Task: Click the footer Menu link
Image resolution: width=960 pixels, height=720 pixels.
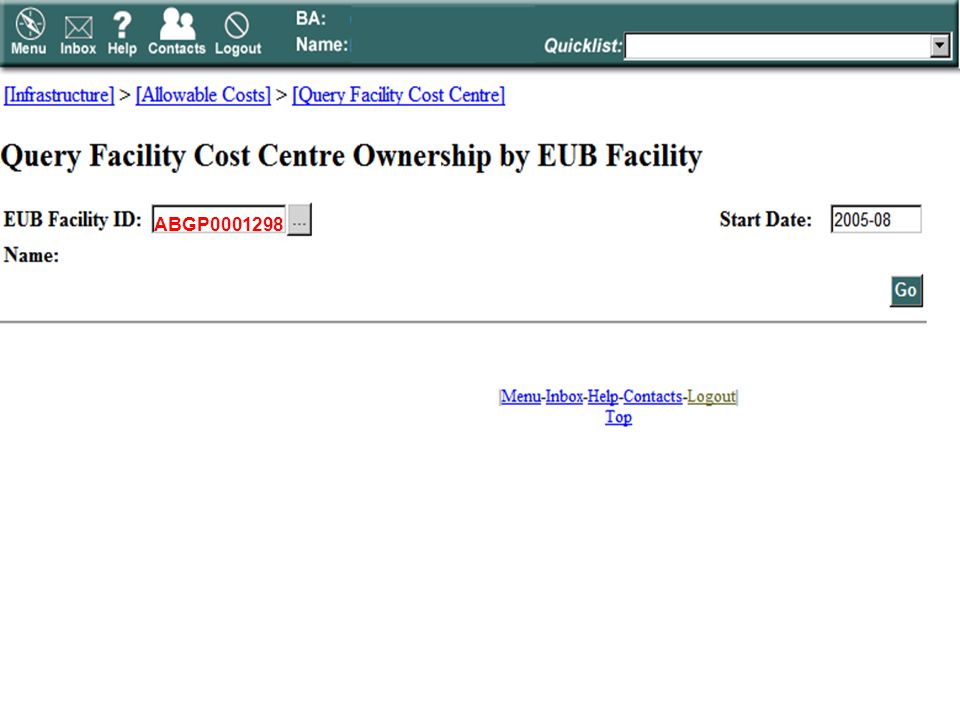Action: (521, 397)
